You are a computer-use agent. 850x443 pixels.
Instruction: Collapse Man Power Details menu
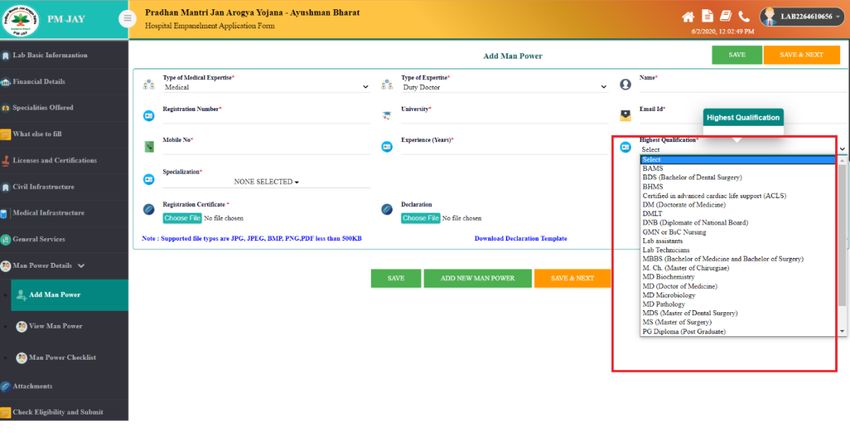point(64,266)
